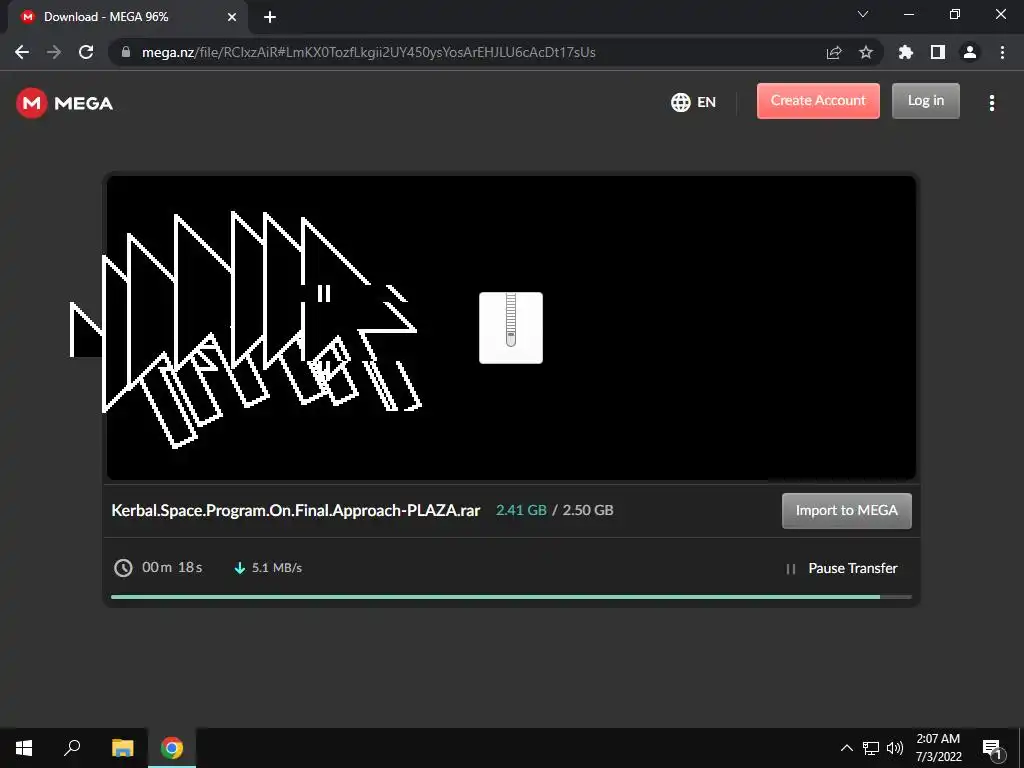Screen dimensions: 1024x768
Task: Click the browser forward arrow
Action: [54, 52]
